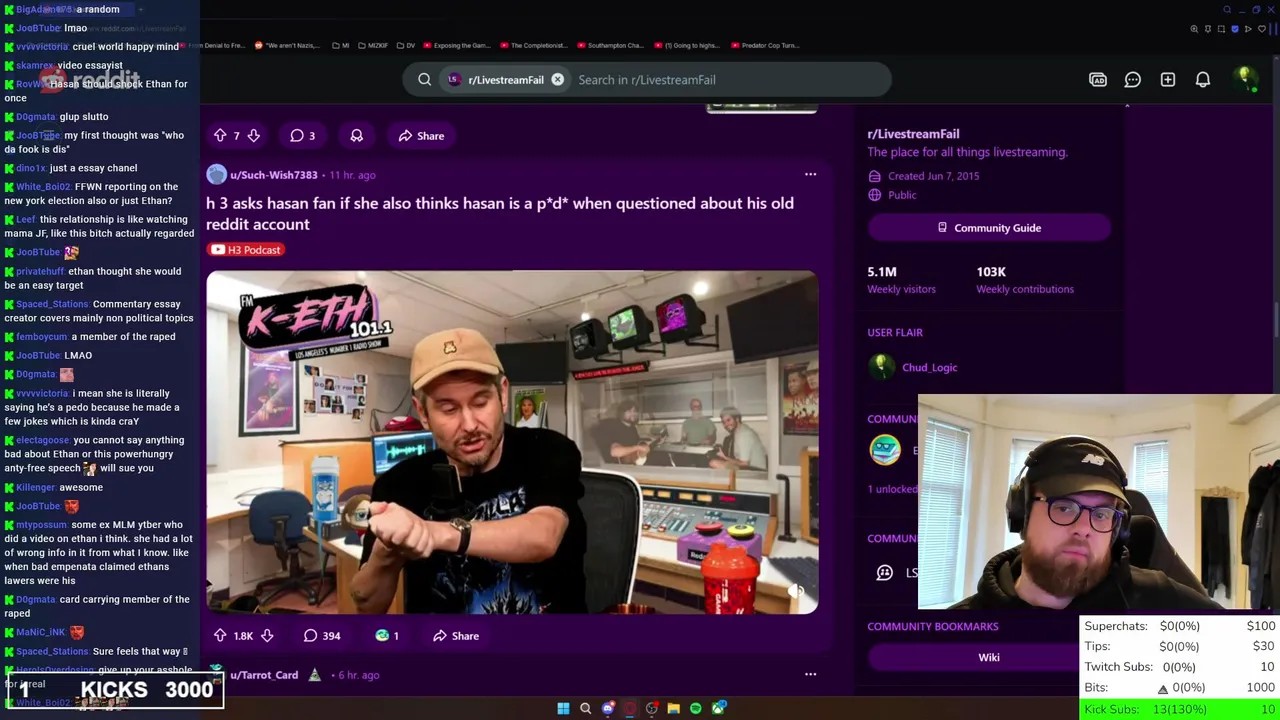Click 'Created Jun 7, 2015' text

click(933, 176)
